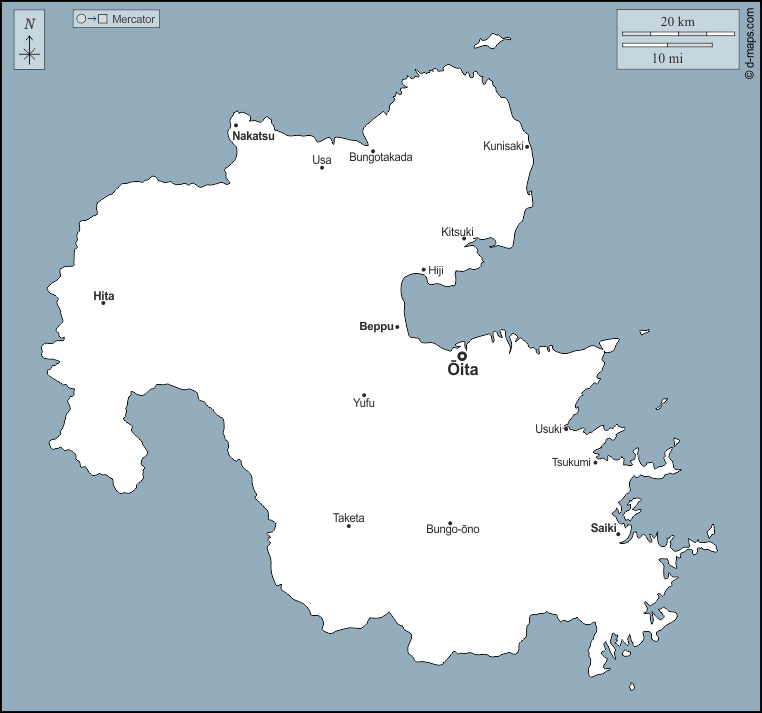
Task: Select the Tsukumi city label
Action: pos(571,462)
